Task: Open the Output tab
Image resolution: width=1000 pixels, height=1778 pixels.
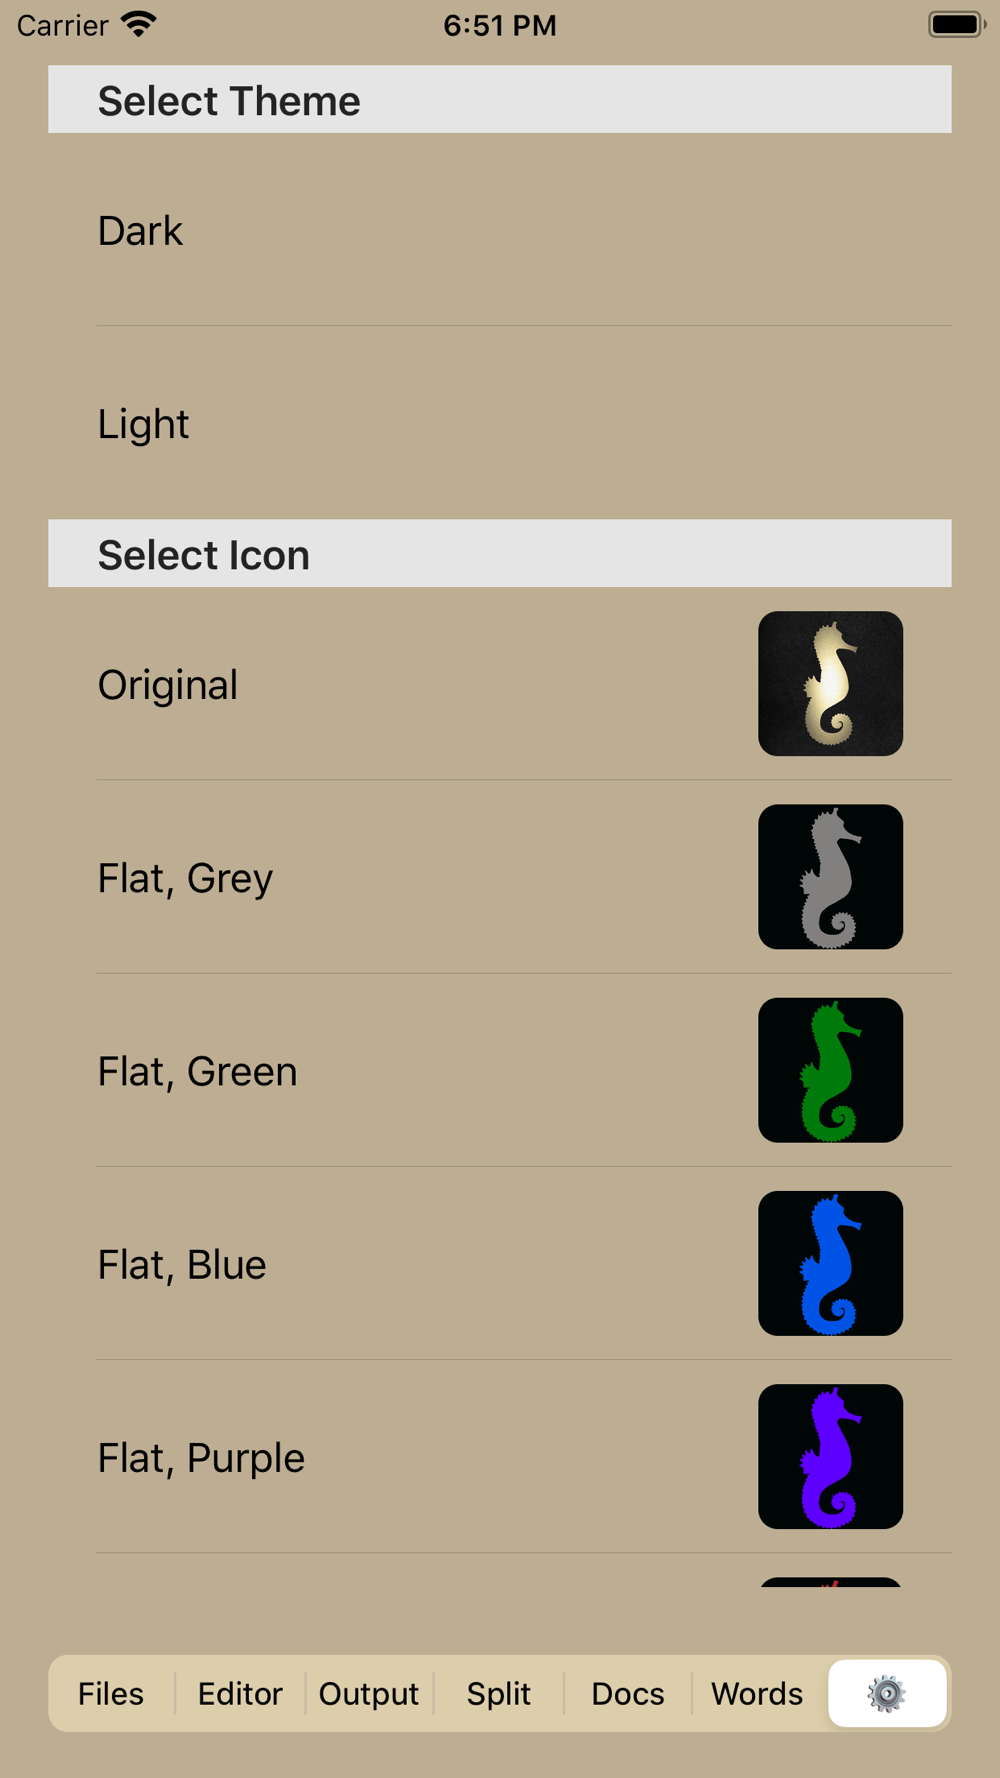Action: (x=369, y=1693)
